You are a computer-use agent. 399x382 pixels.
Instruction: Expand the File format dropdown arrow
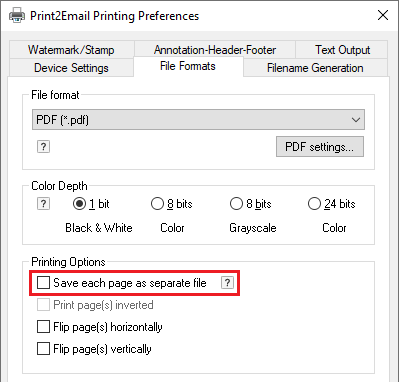[x=356, y=120]
